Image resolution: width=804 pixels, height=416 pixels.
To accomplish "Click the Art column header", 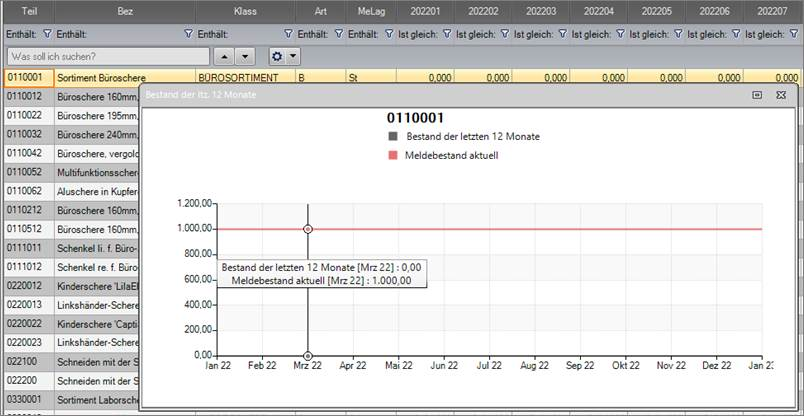I will [x=318, y=10].
